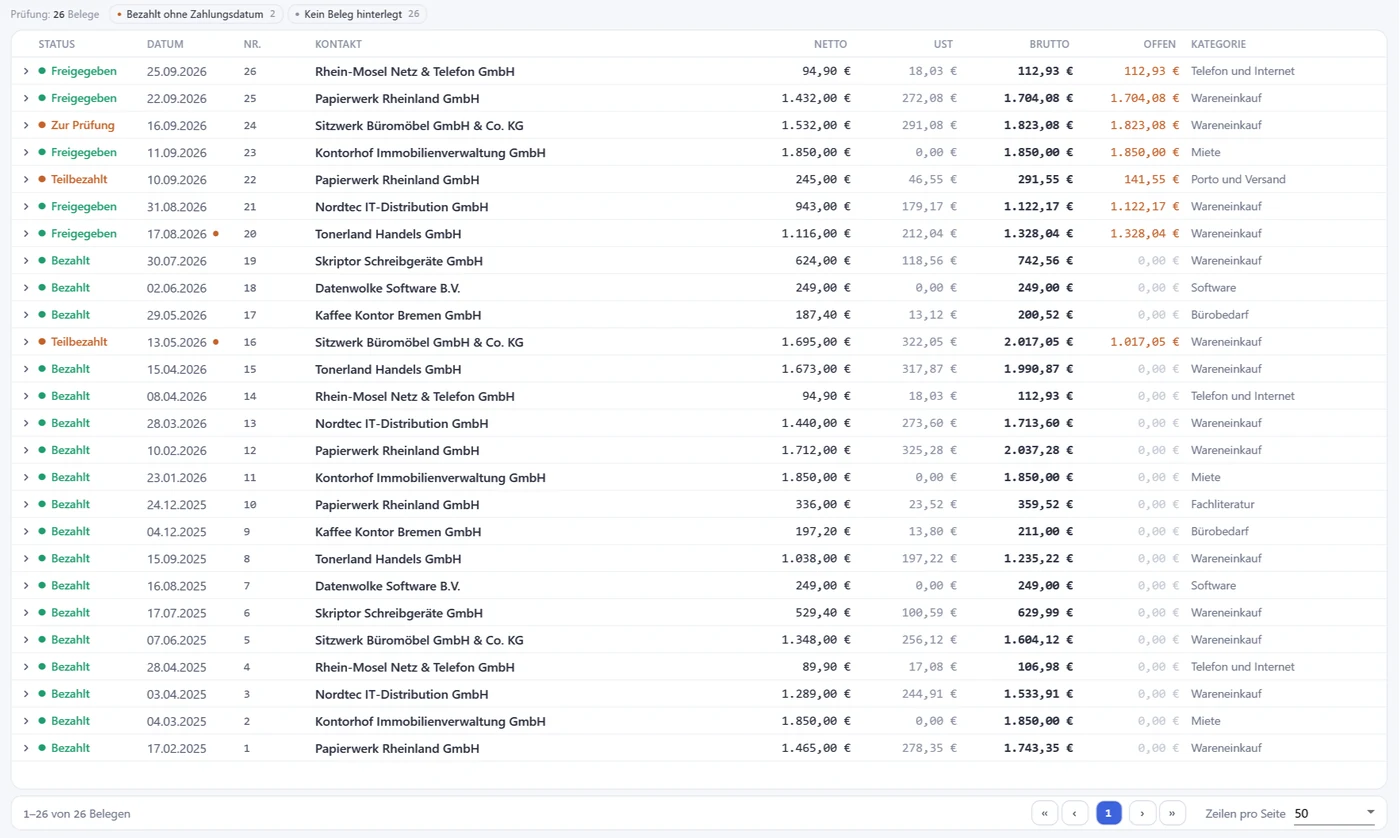The height and width of the screenshot is (838, 1400).
Task: Click open amount 1.017,05 €
Action: (x=1144, y=342)
